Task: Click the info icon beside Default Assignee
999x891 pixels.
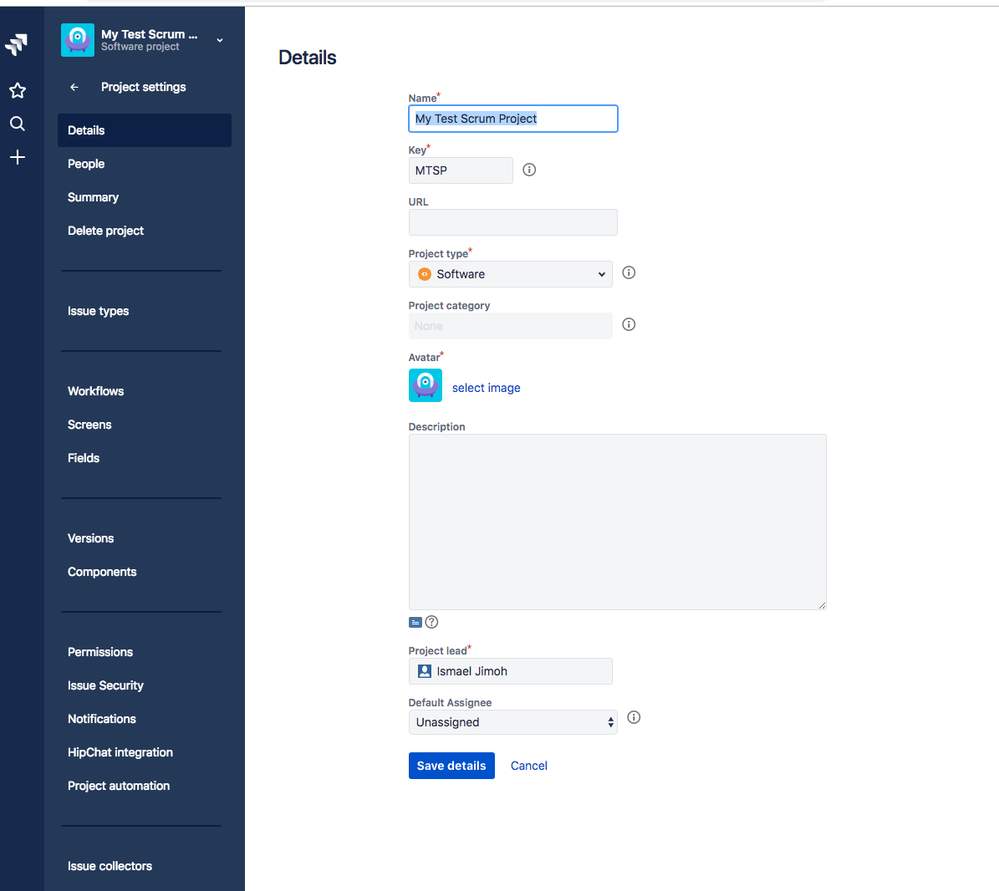Action: point(633,717)
